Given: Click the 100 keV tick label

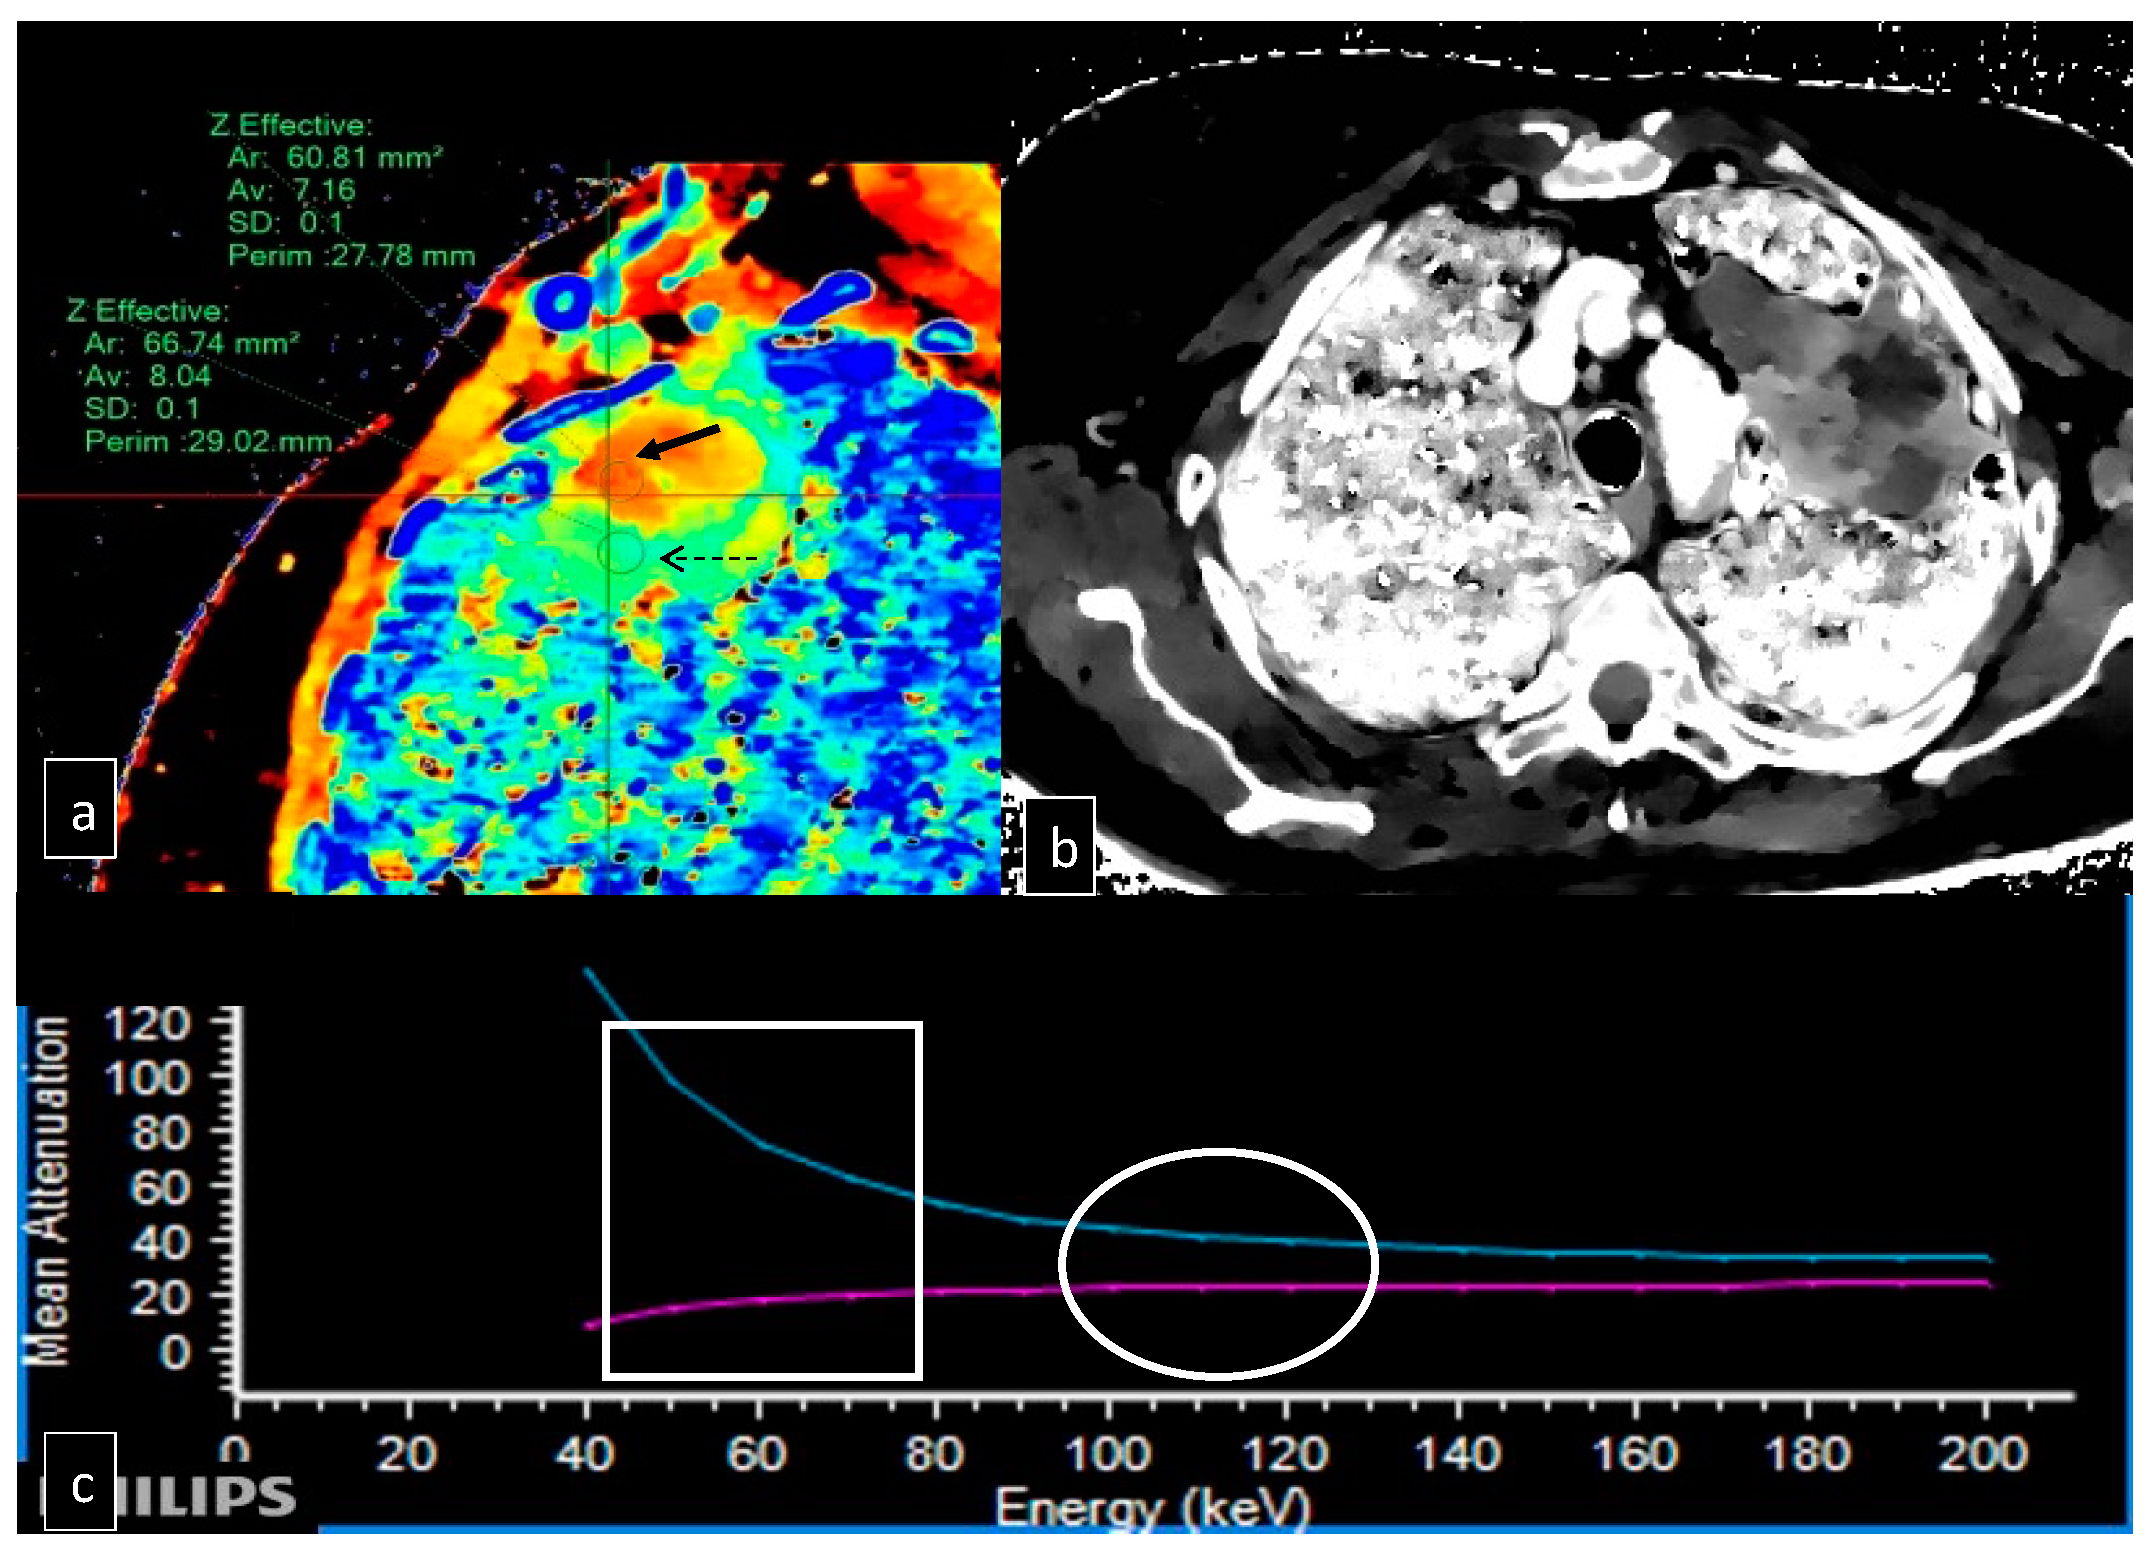Looking at the screenshot, I should 1108,1453.
